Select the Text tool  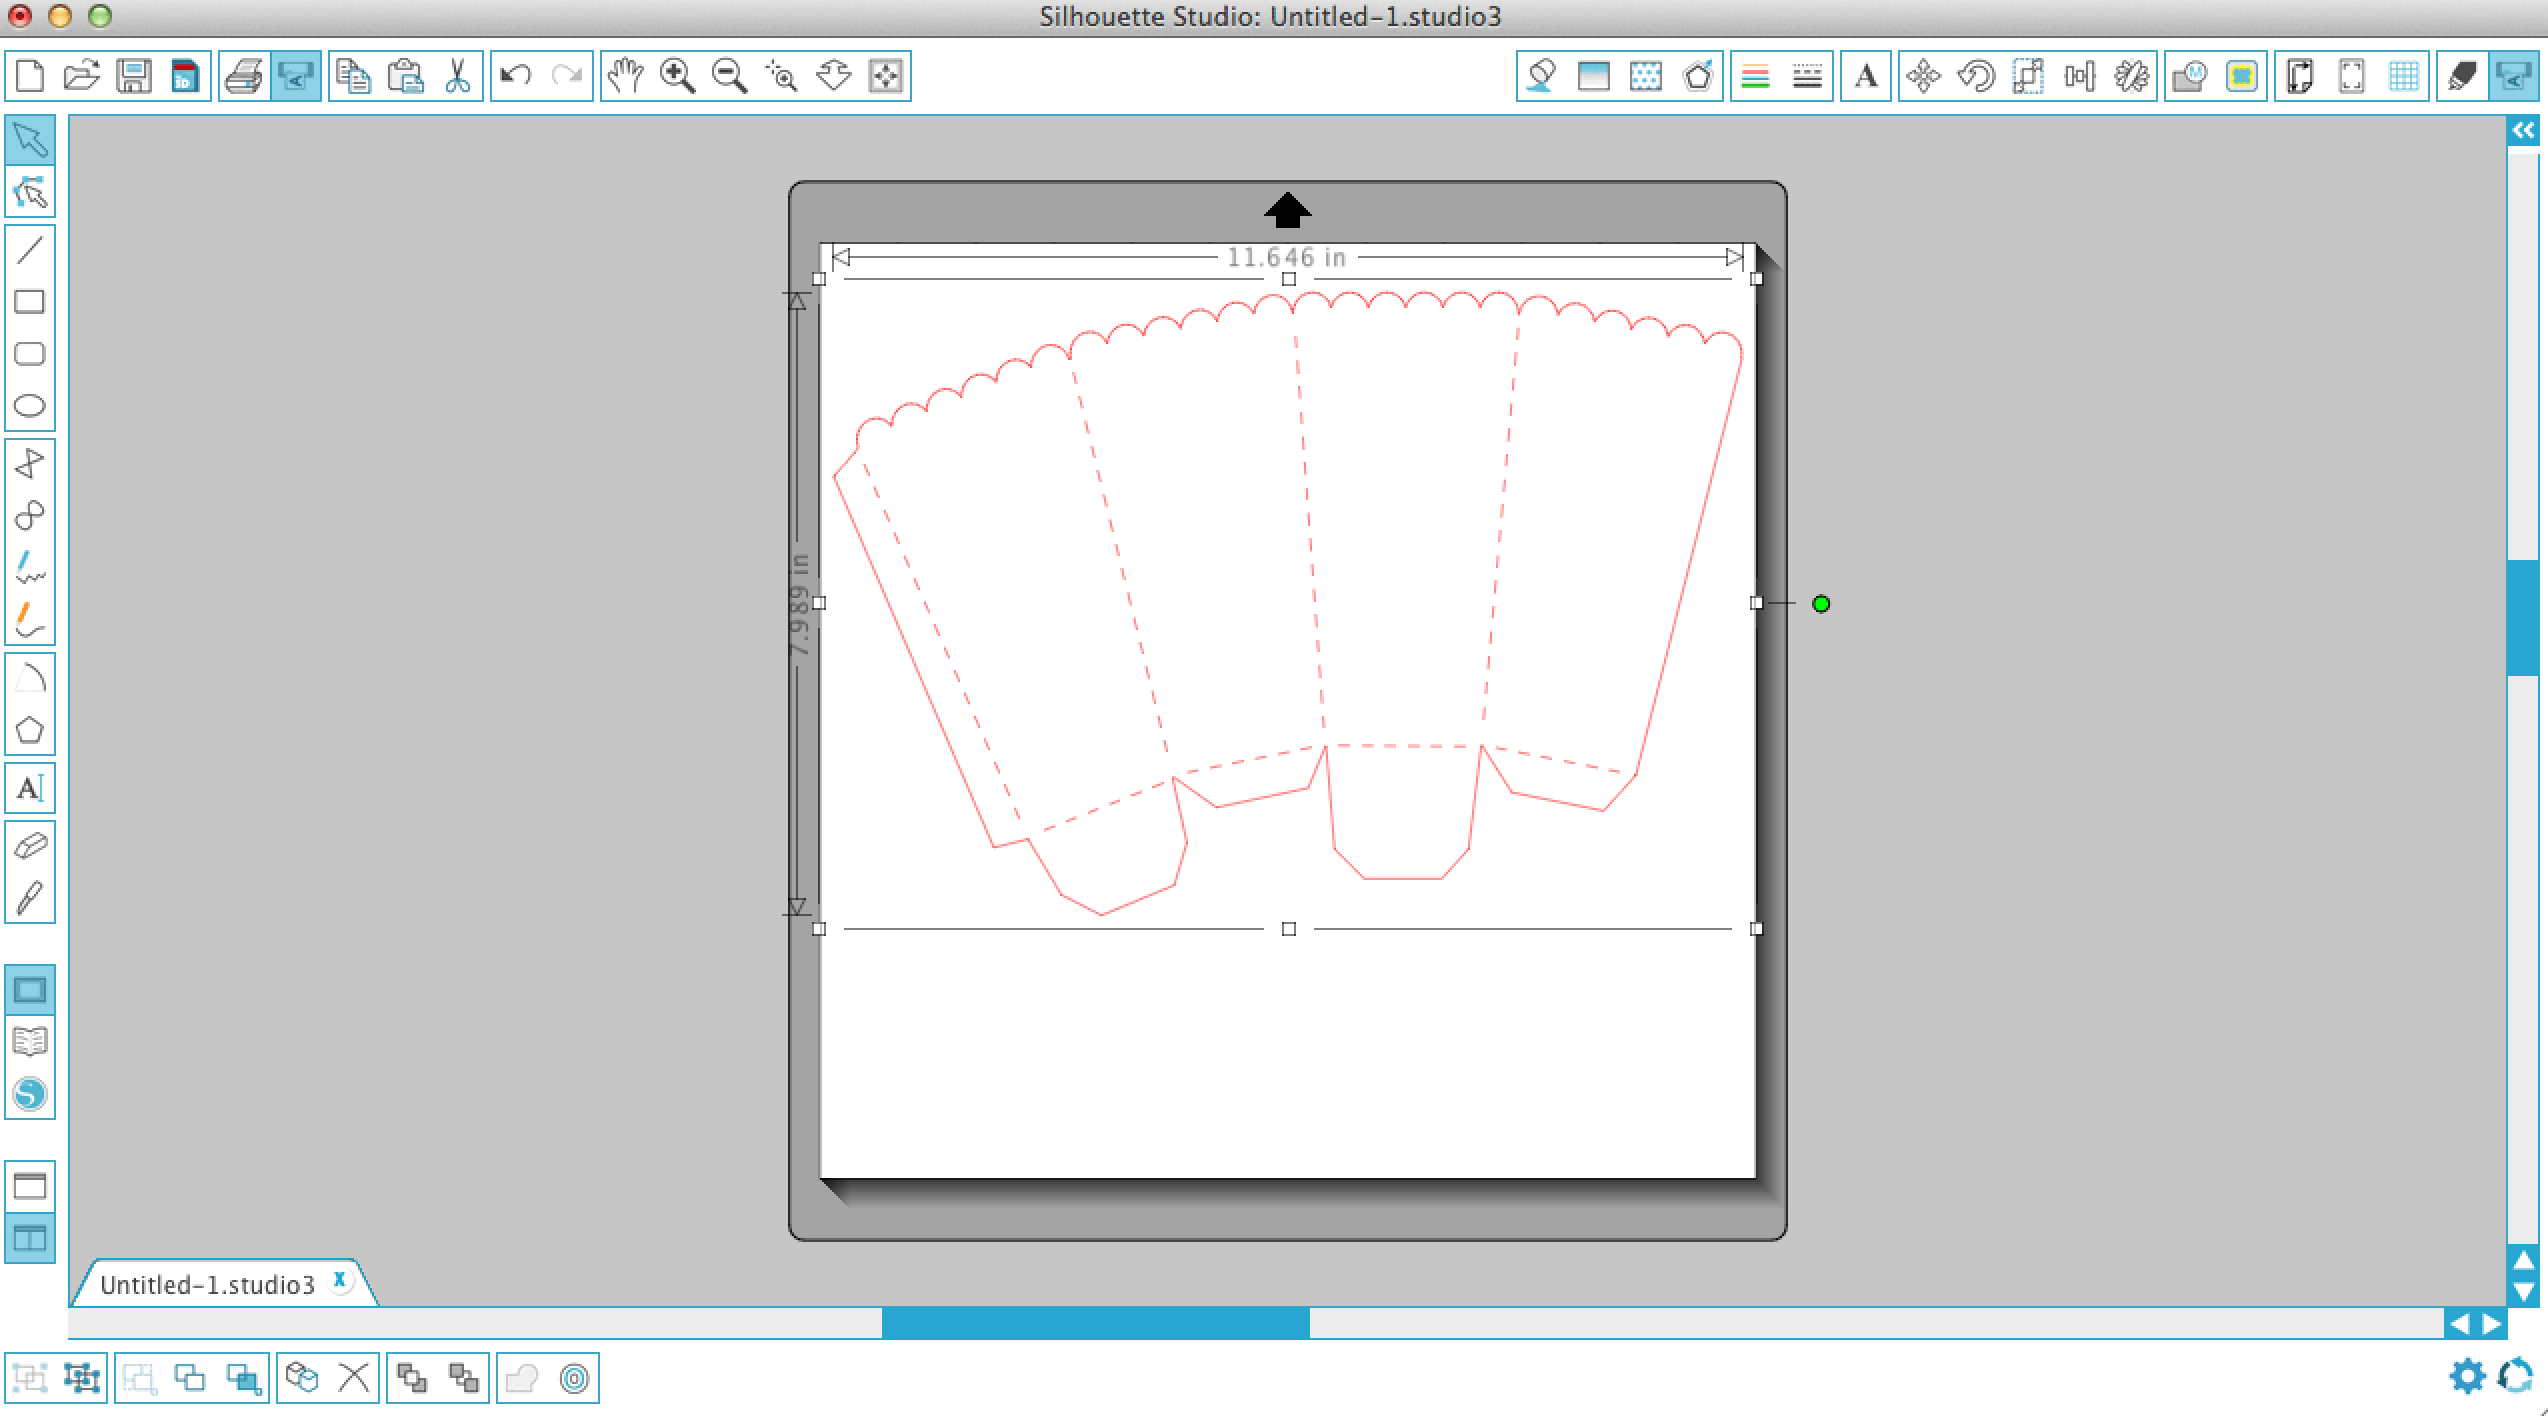pos(30,788)
